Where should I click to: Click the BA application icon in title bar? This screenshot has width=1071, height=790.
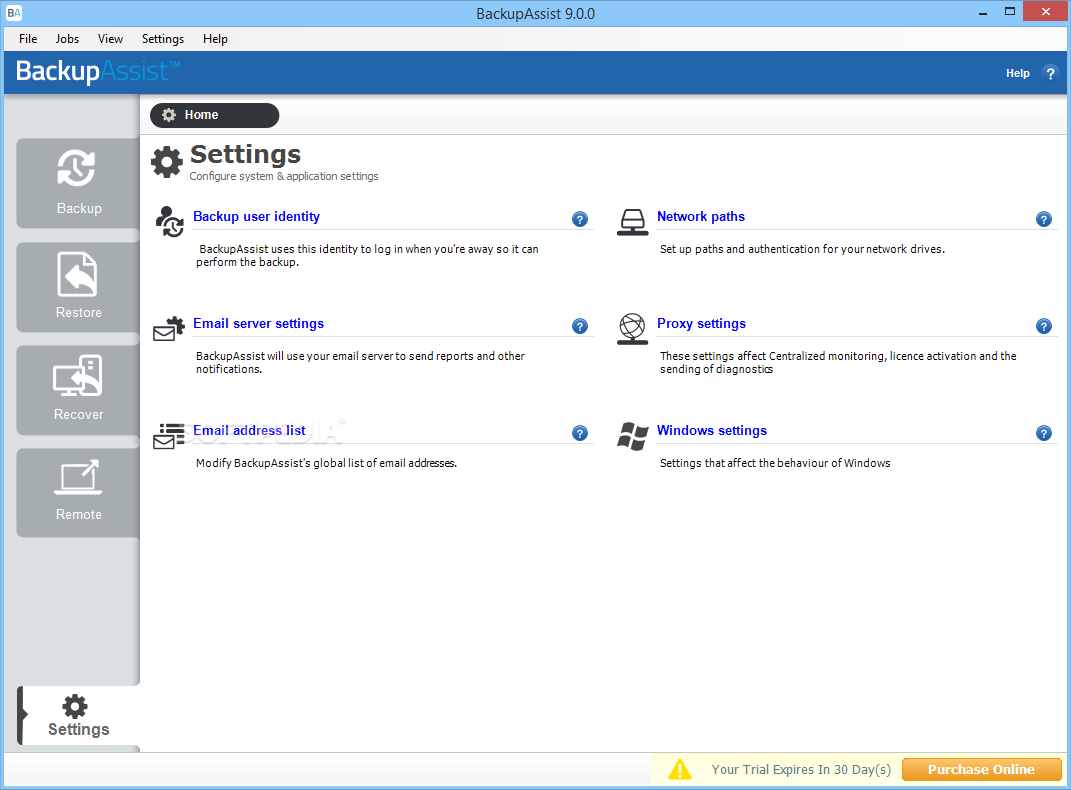click(x=14, y=13)
